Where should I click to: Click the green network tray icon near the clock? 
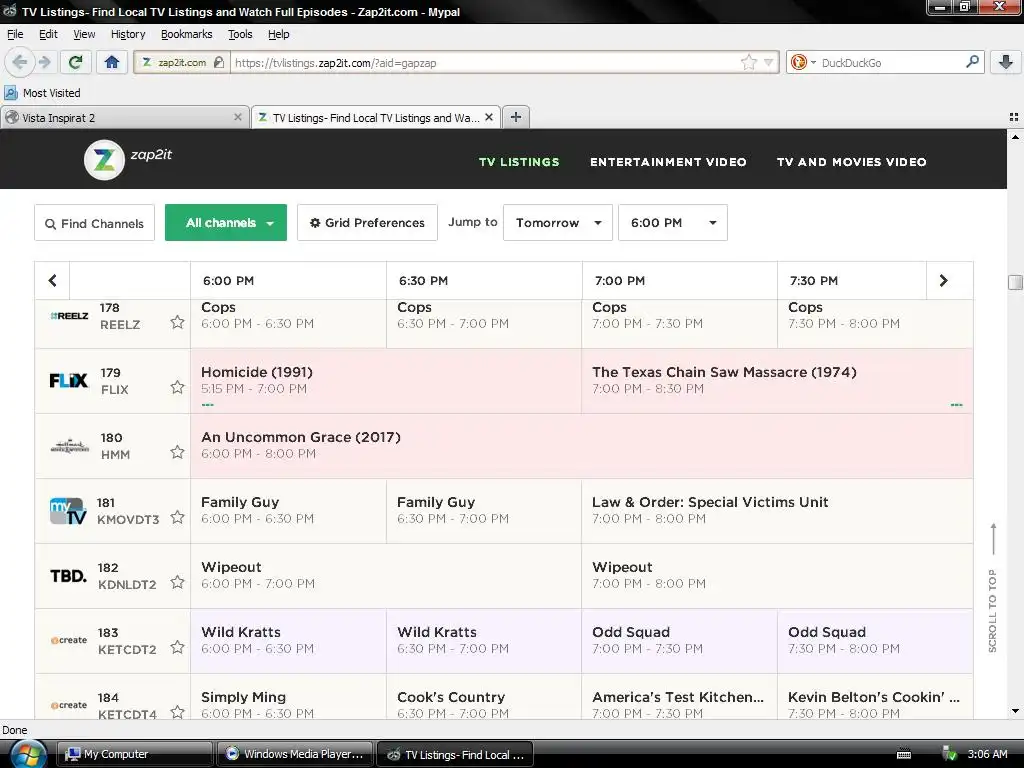[949, 754]
